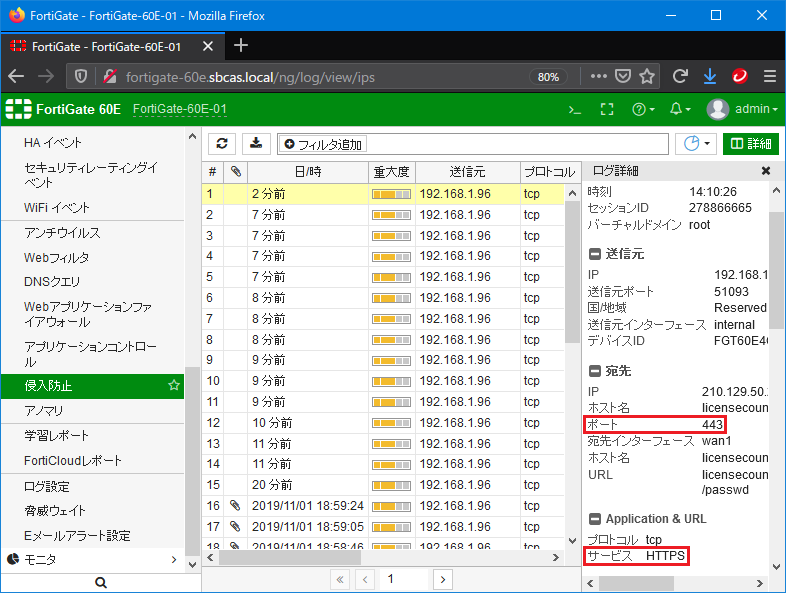Open アプリケーションコントロール log
The height and width of the screenshot is (593, 786).
(x=90, y=354)
